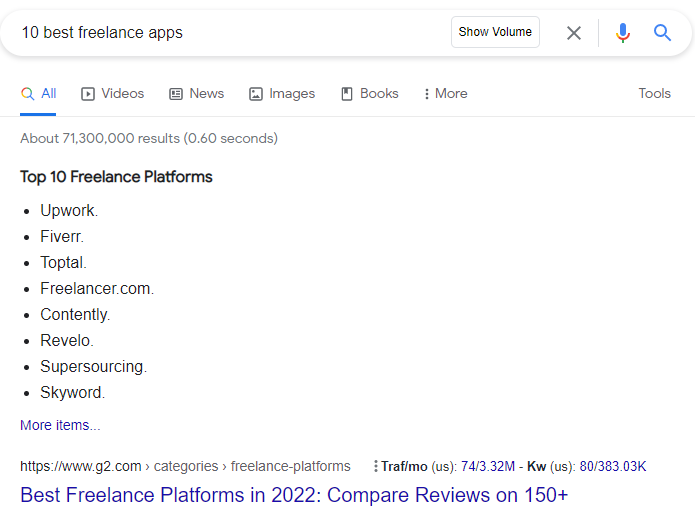This screenshot has height=507, width=695.
Task: Switch to the News tab
Action: pos(196,94)
